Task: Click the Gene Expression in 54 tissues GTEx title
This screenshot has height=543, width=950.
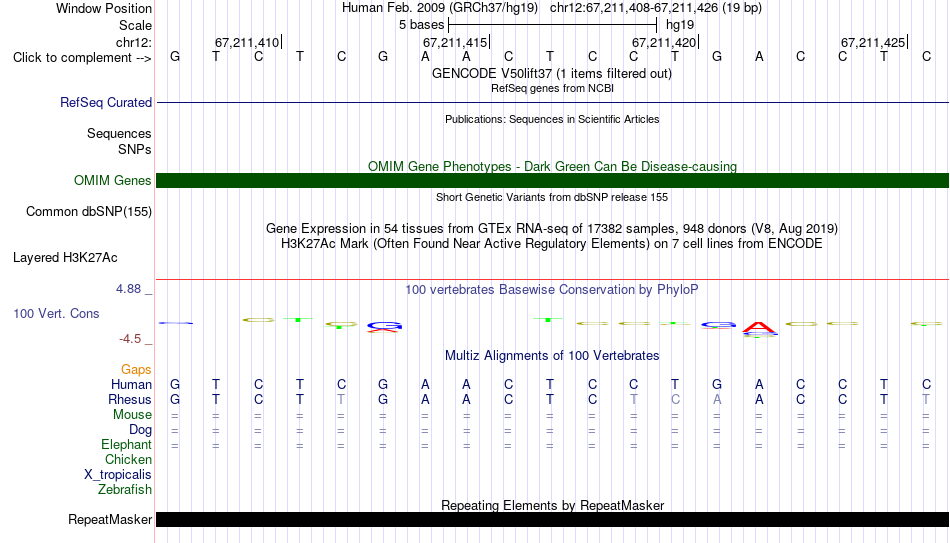Action: 552,228
